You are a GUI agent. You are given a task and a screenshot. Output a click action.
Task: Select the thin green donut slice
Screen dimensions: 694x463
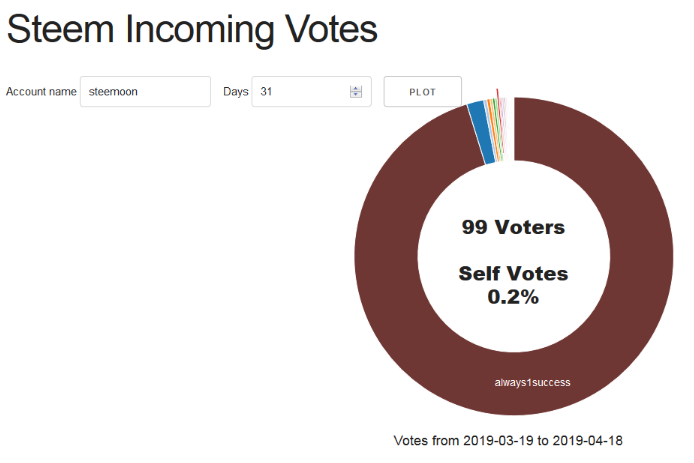point(497,129)
